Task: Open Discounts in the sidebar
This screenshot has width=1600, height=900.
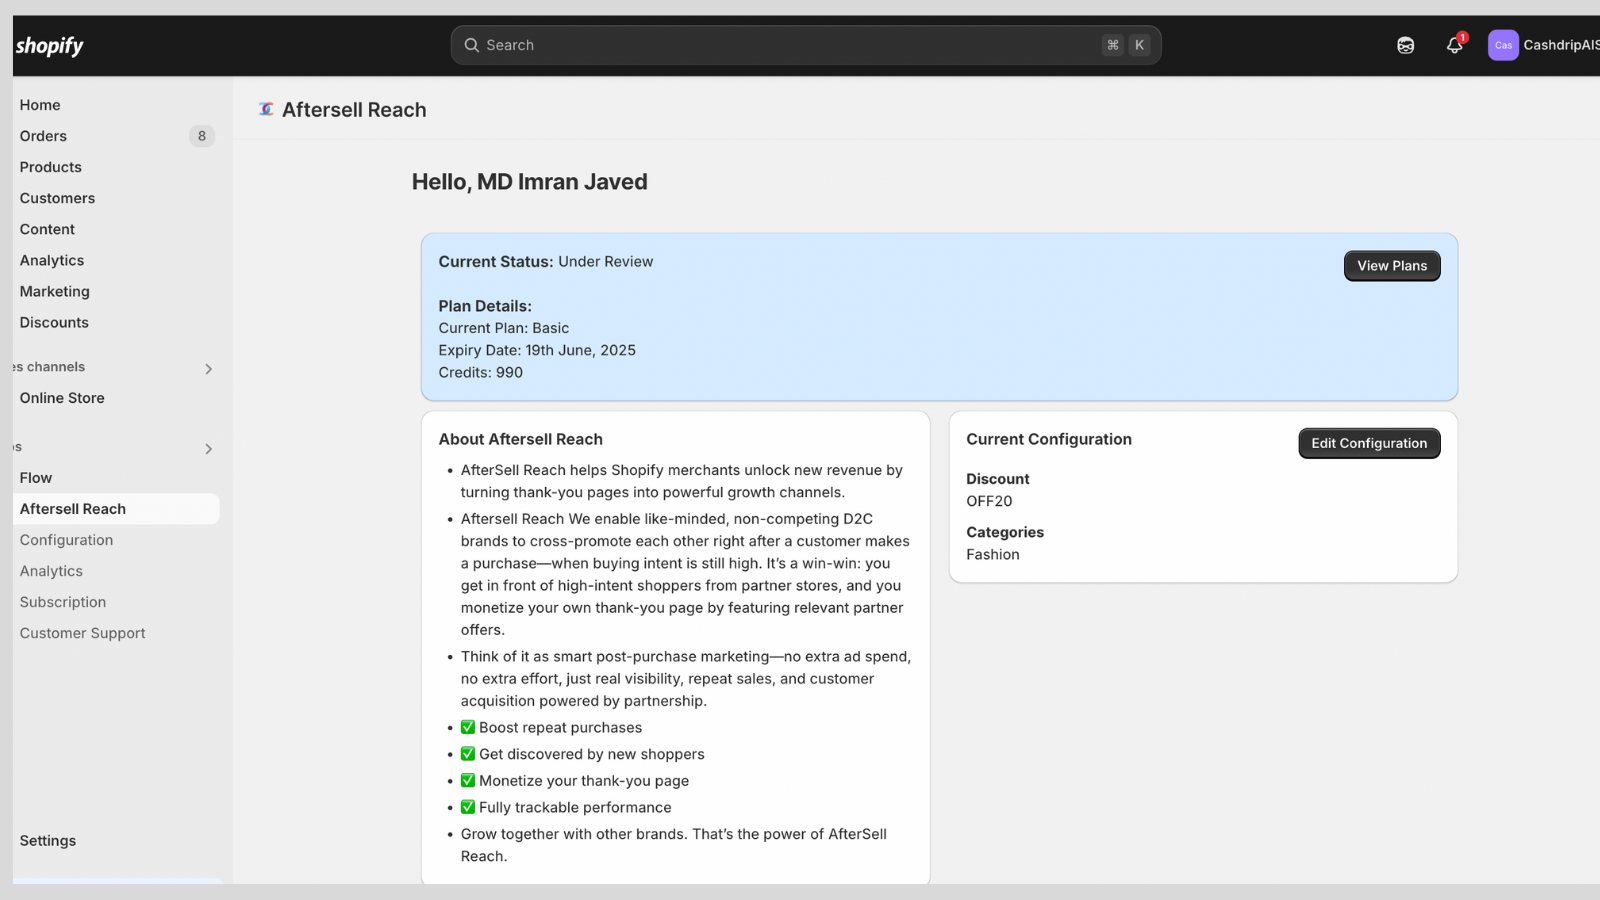Action: tap(54, 322)
